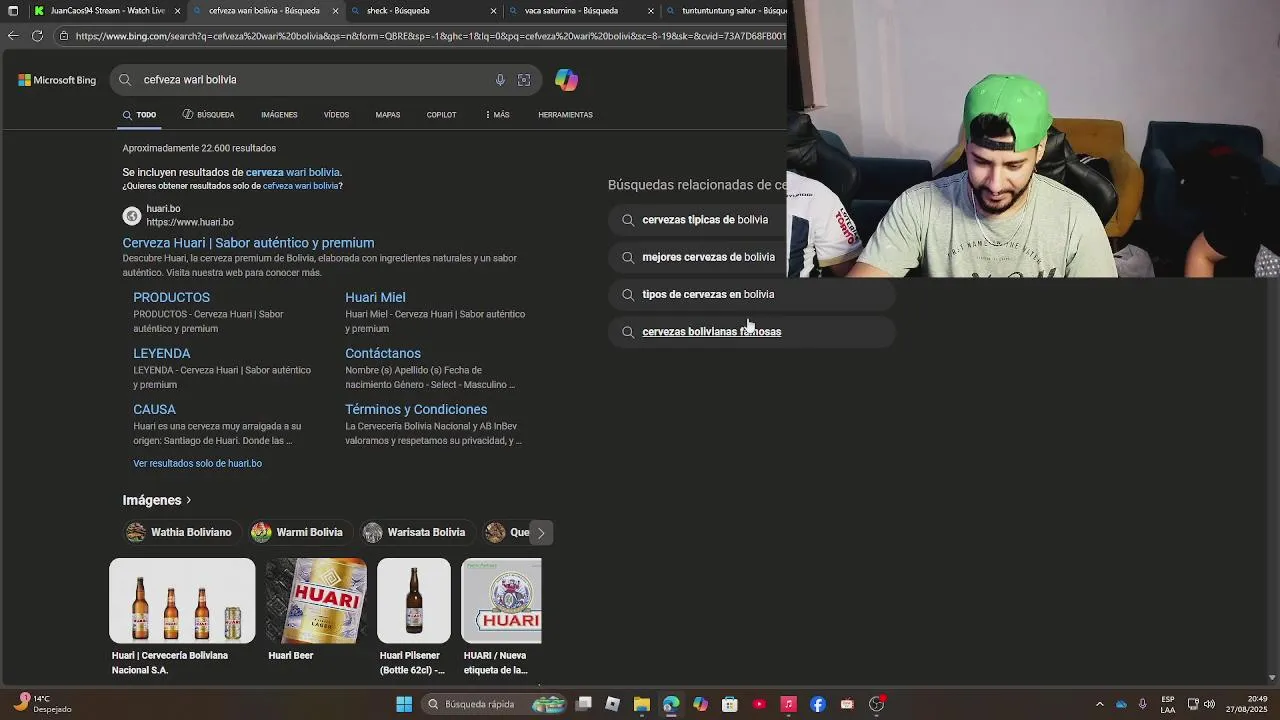
Task: Open the Copilot colorful logo next to search box
Action: point(566,80)
